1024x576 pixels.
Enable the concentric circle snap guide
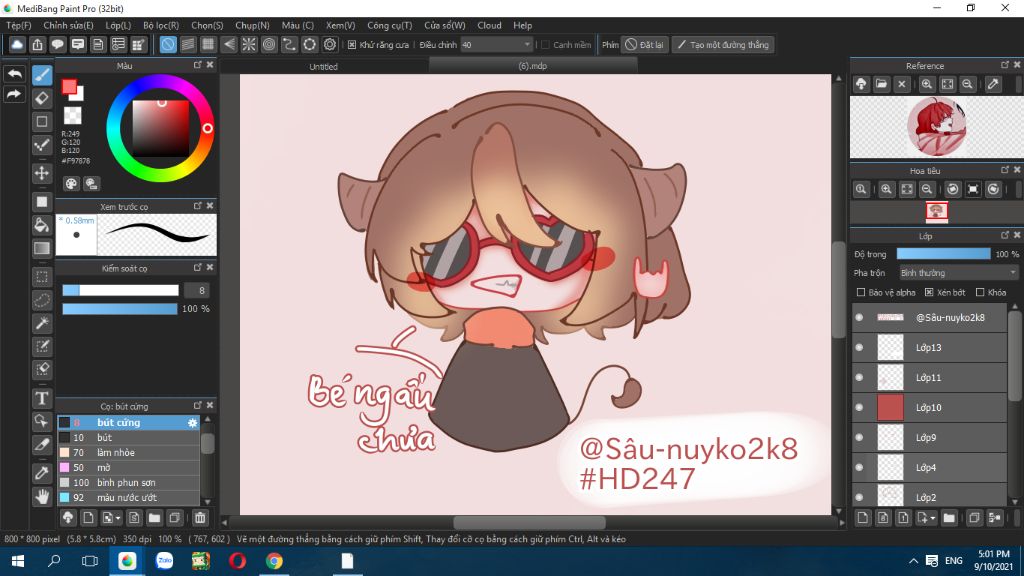(x=269, y=44)
